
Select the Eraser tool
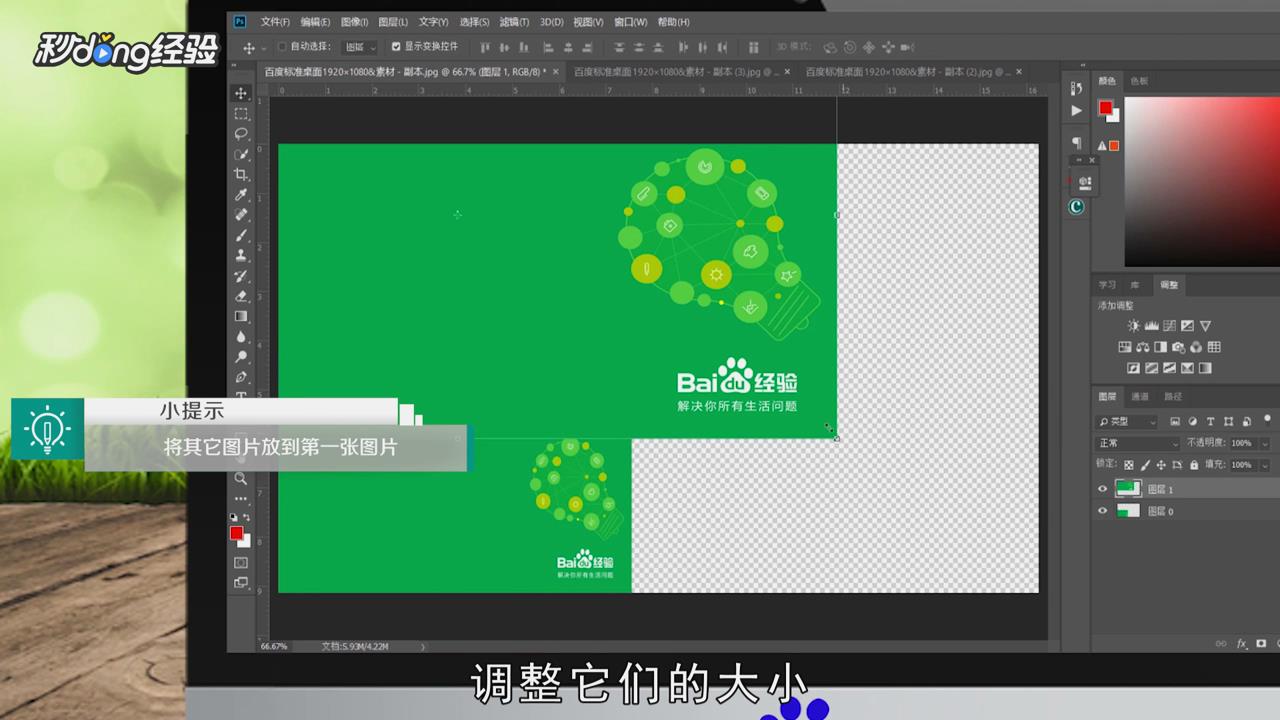click(241, 296)
